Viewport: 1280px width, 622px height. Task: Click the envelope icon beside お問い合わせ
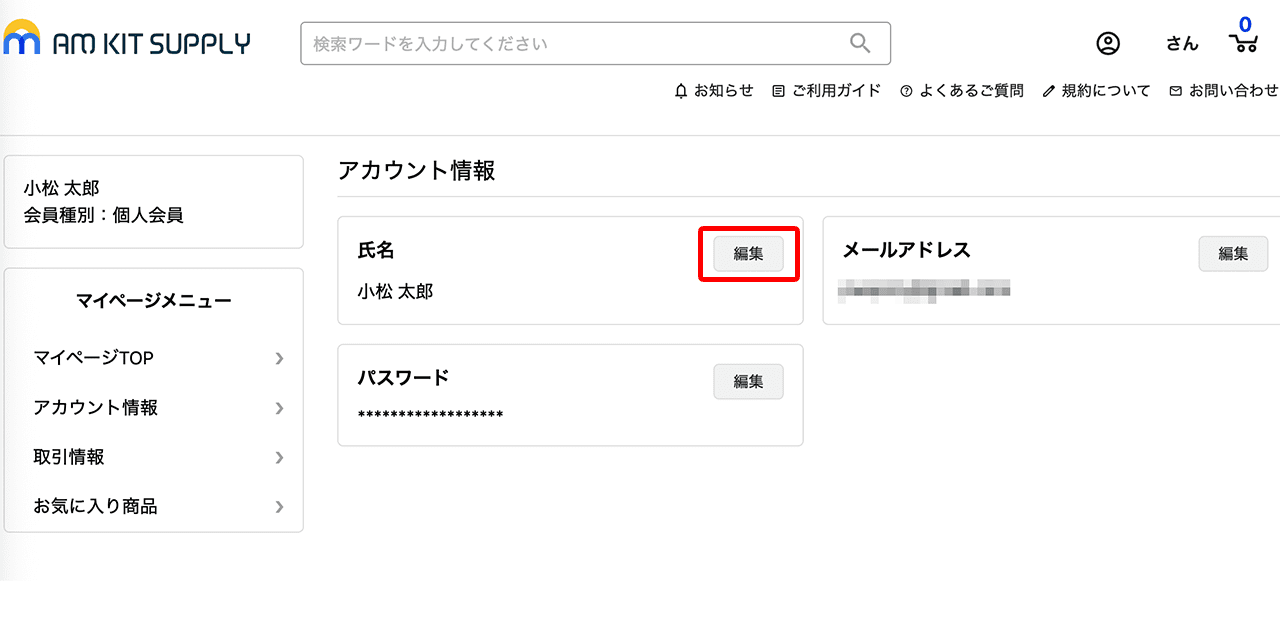pyautogui.click(x=1174, y=90)
